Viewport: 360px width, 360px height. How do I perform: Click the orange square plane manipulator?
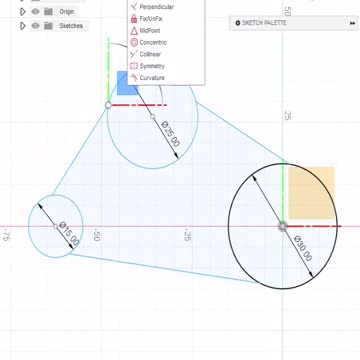[311, 193]
